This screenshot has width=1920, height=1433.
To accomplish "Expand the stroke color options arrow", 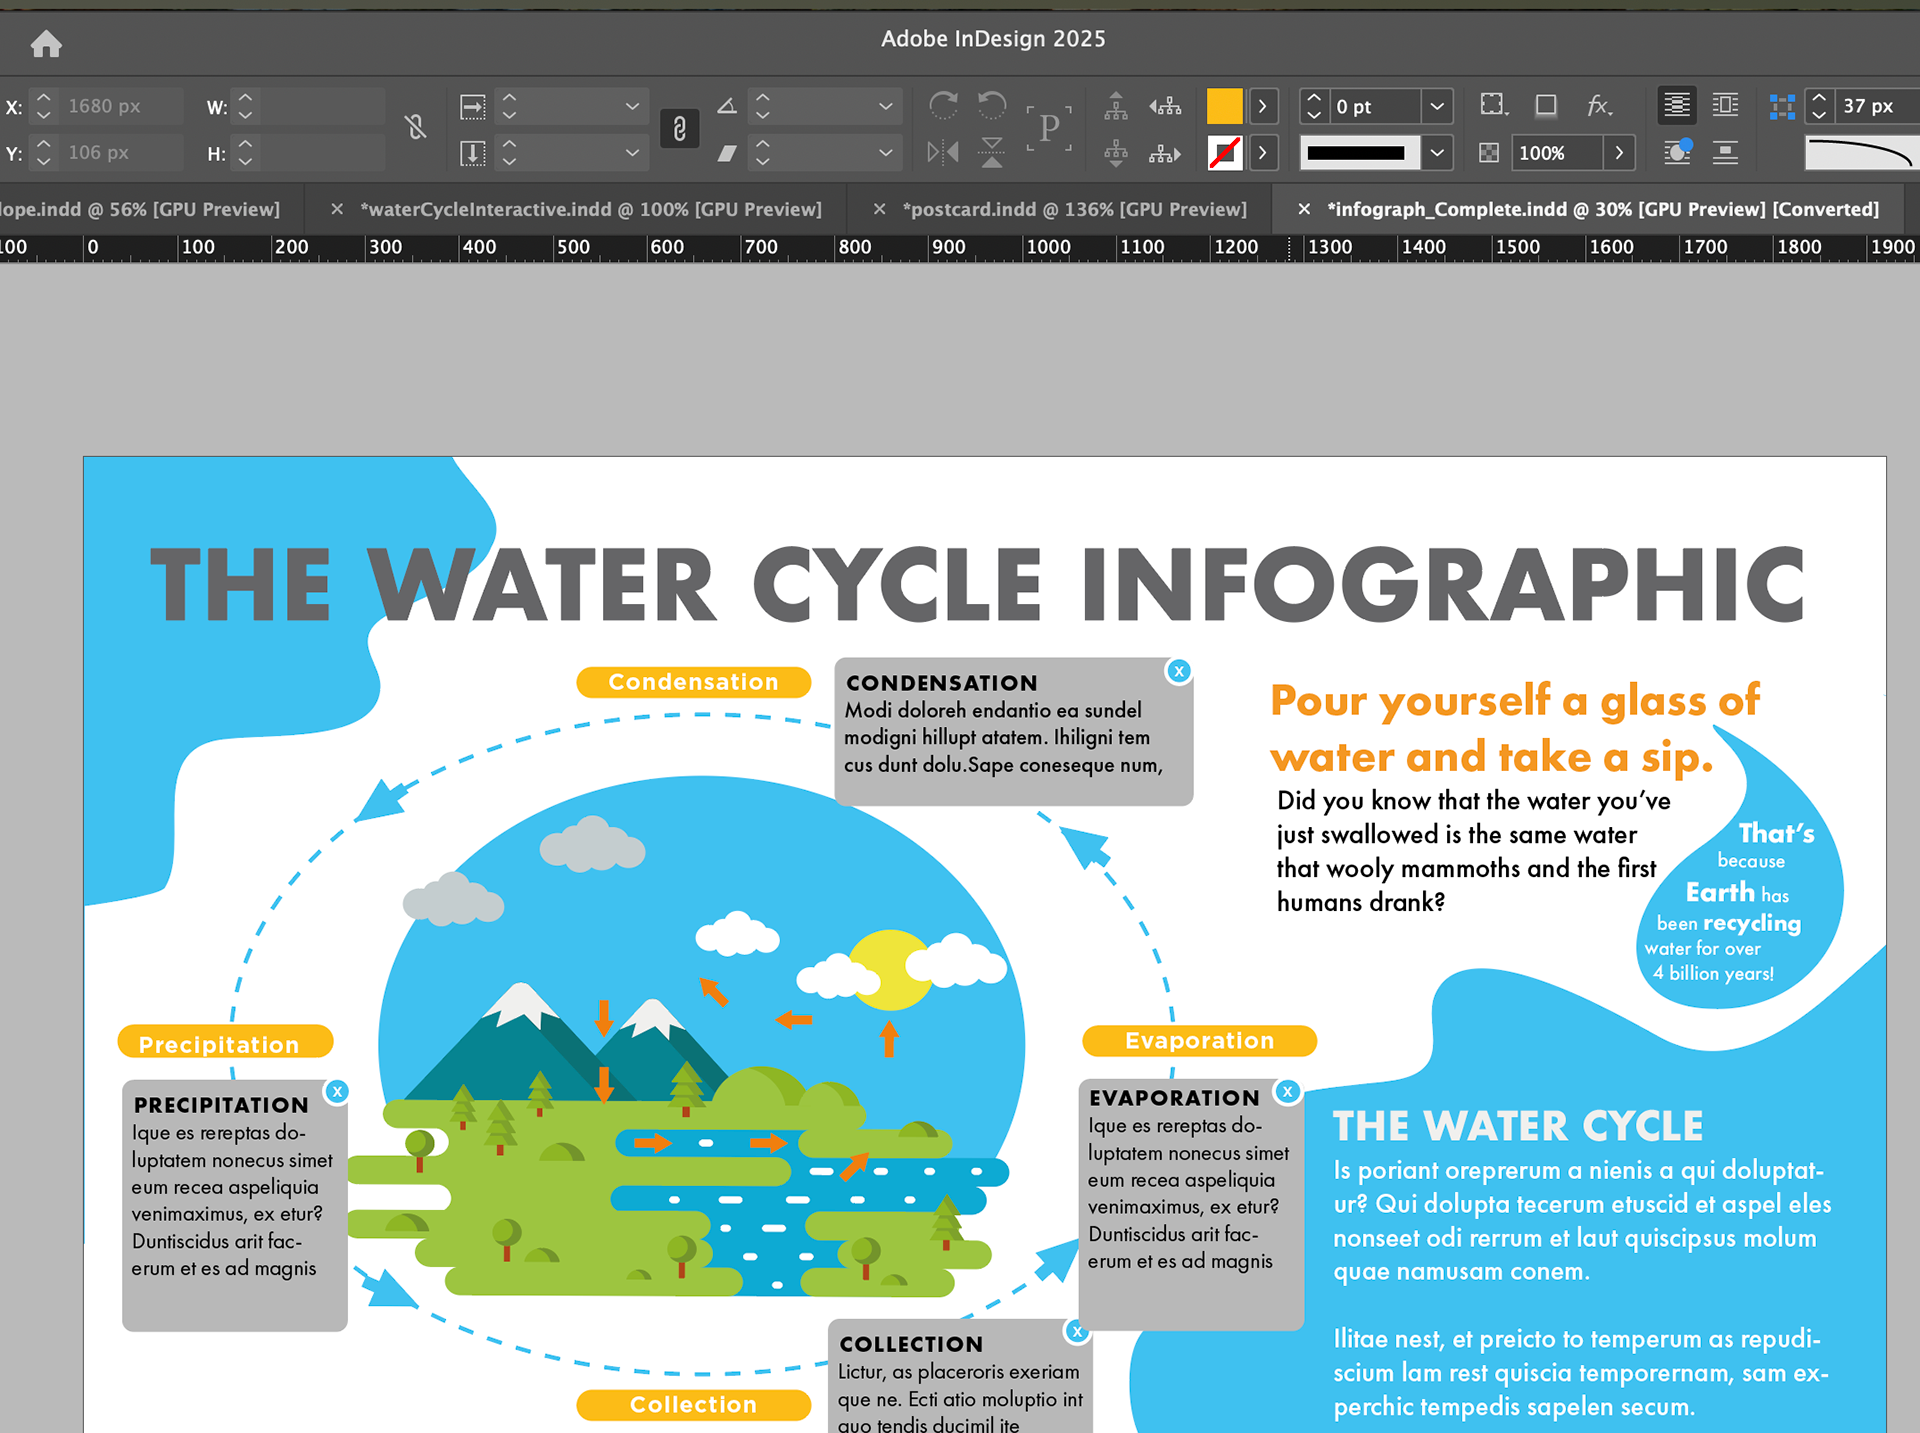I will coord(1263,153).
